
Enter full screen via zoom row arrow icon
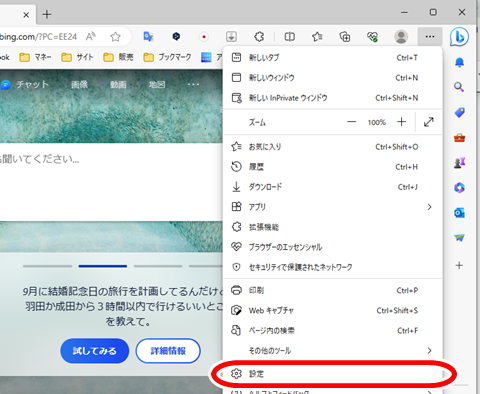pyautogui.click(x=429, y=122)
